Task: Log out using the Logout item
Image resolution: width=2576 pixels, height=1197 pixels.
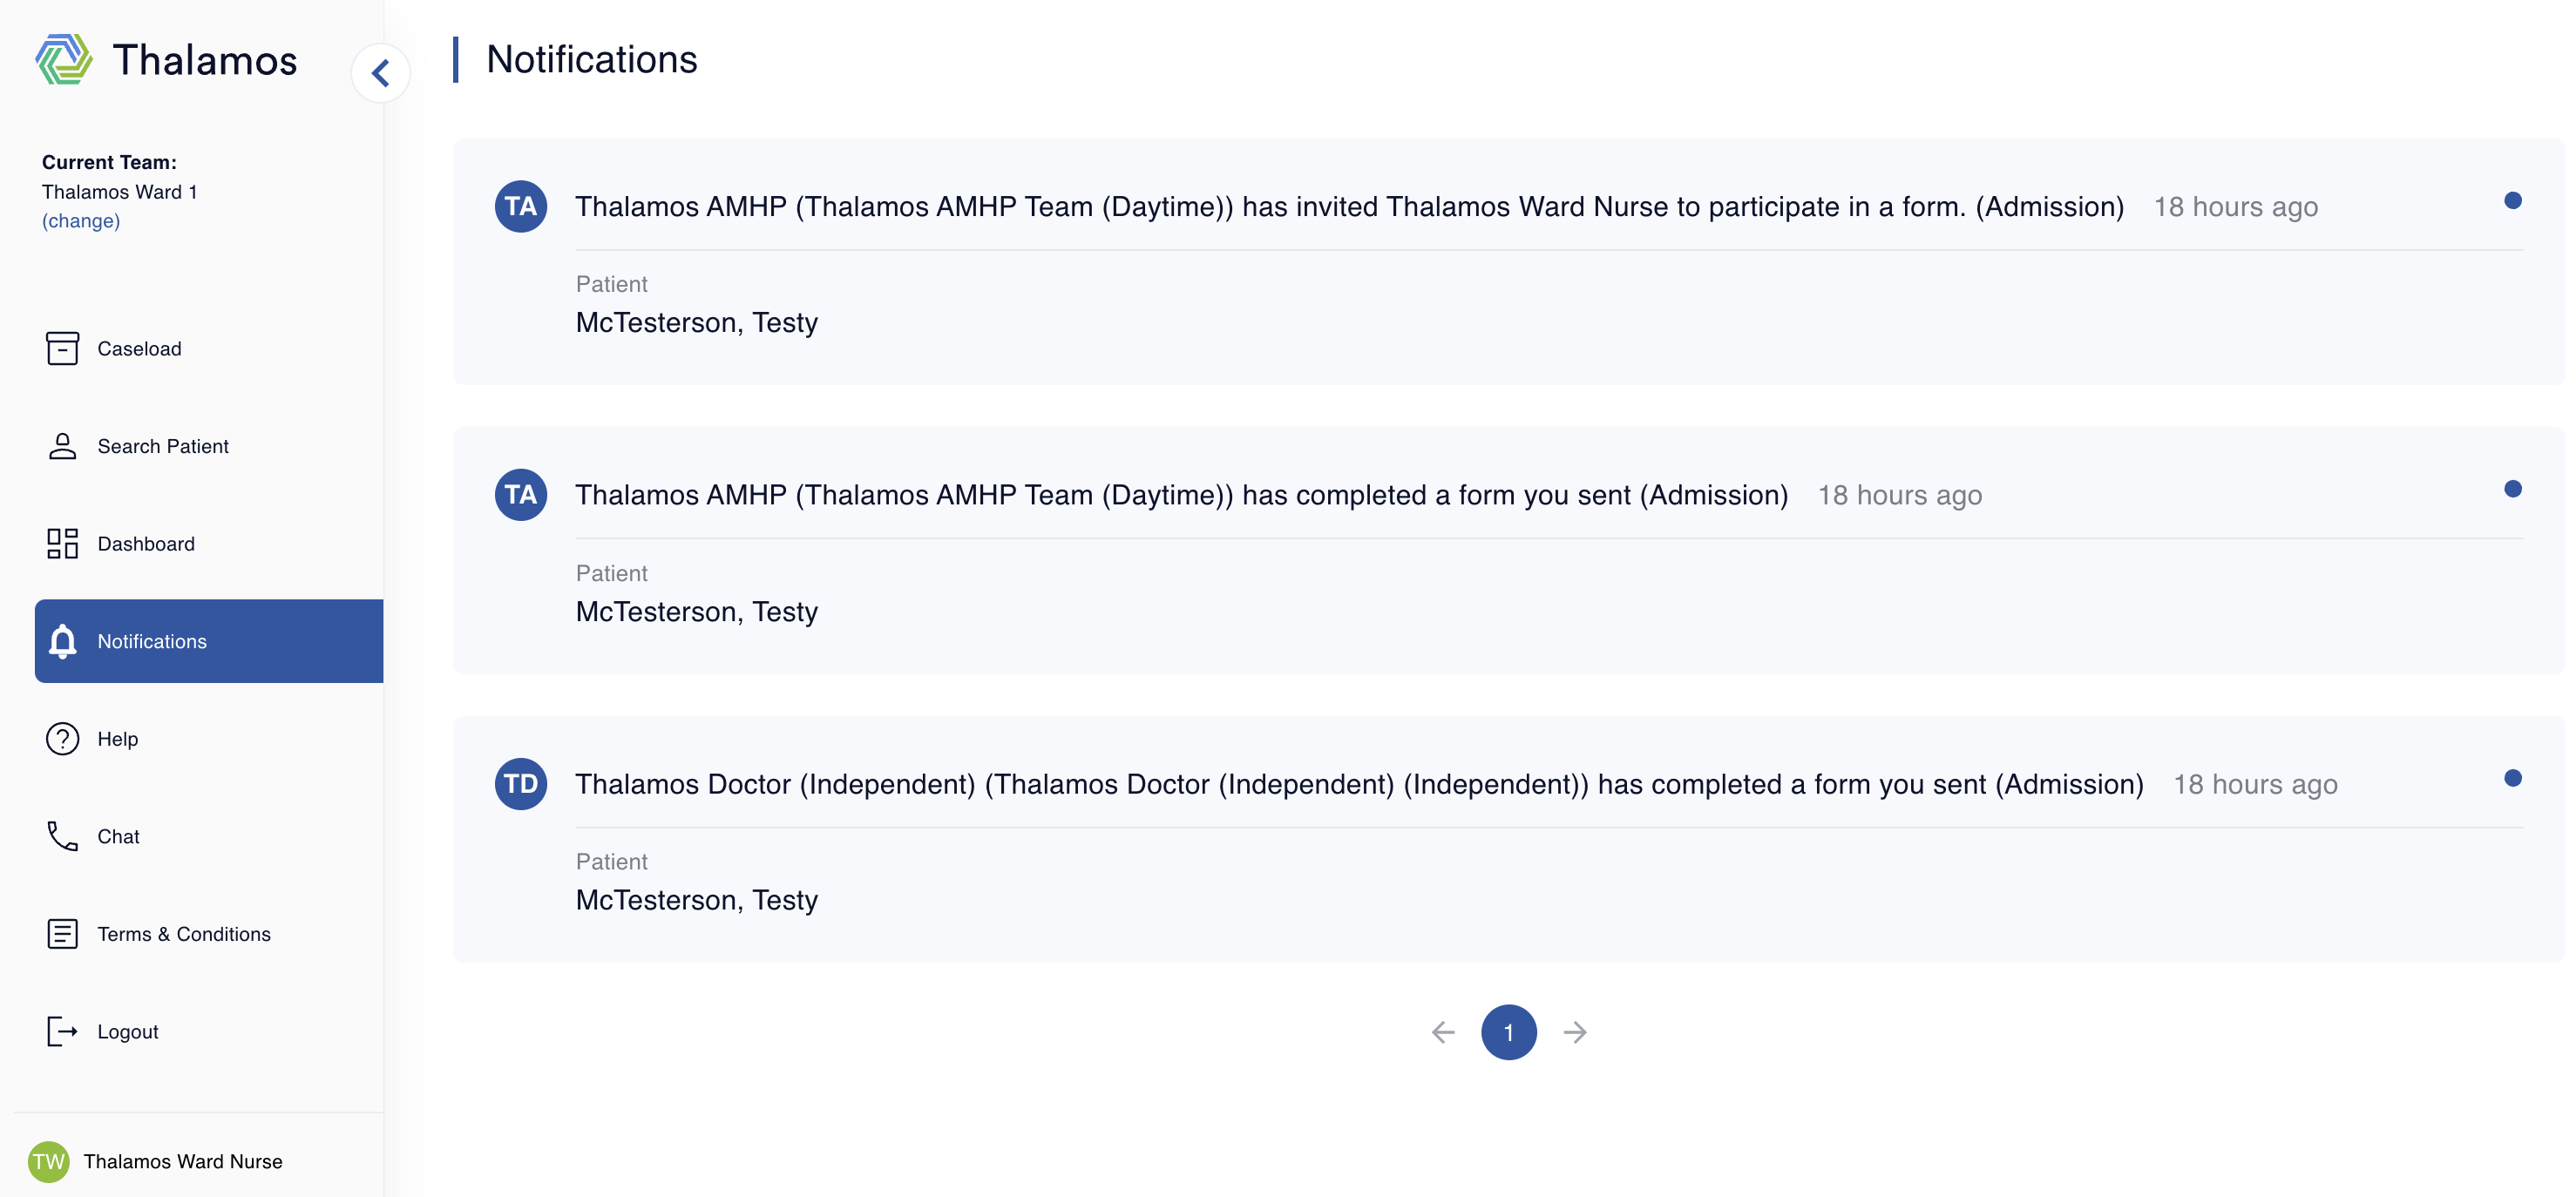Action: (x=209, y=1031)
